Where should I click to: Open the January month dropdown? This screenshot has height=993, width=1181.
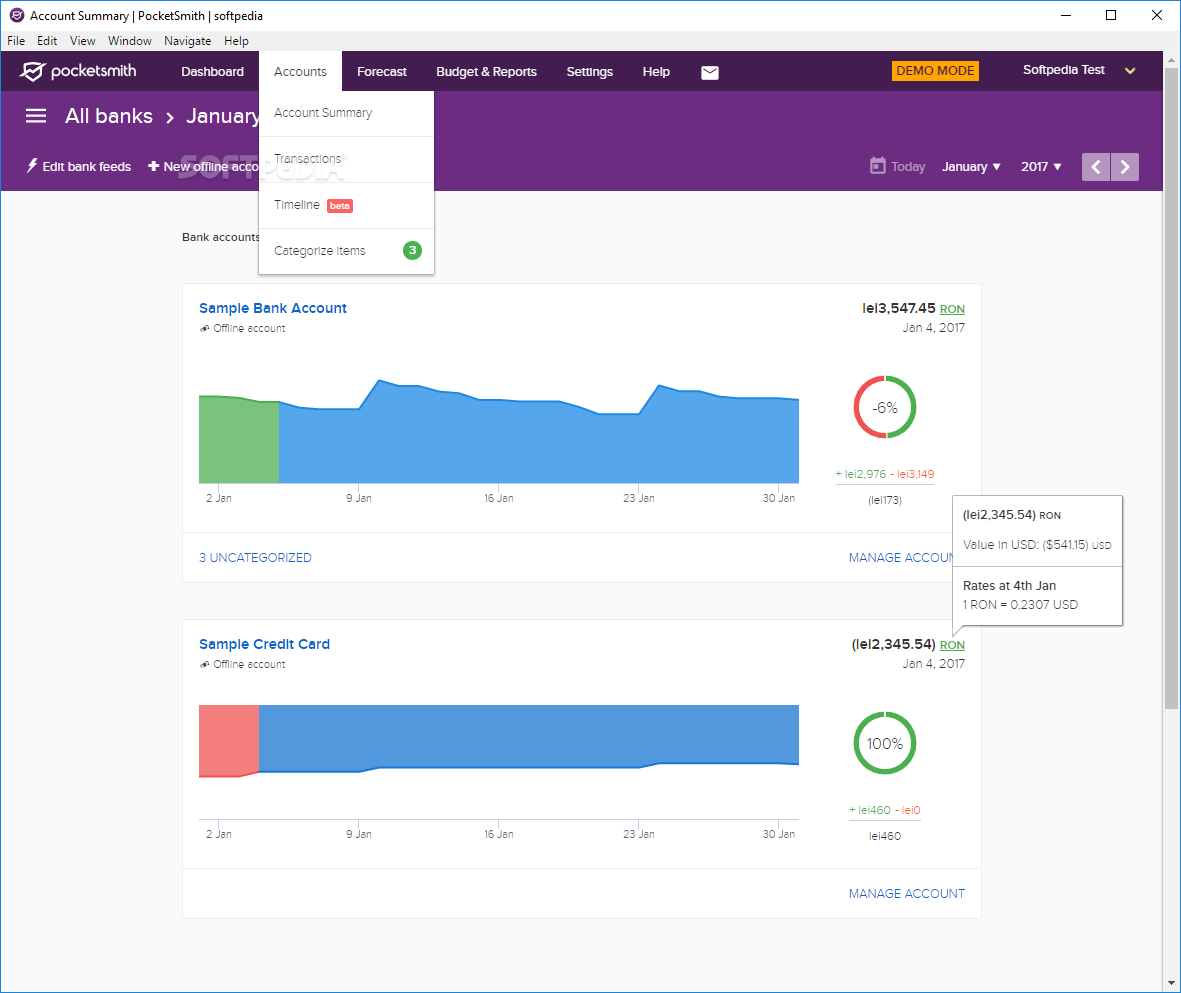tap(971, 167)
